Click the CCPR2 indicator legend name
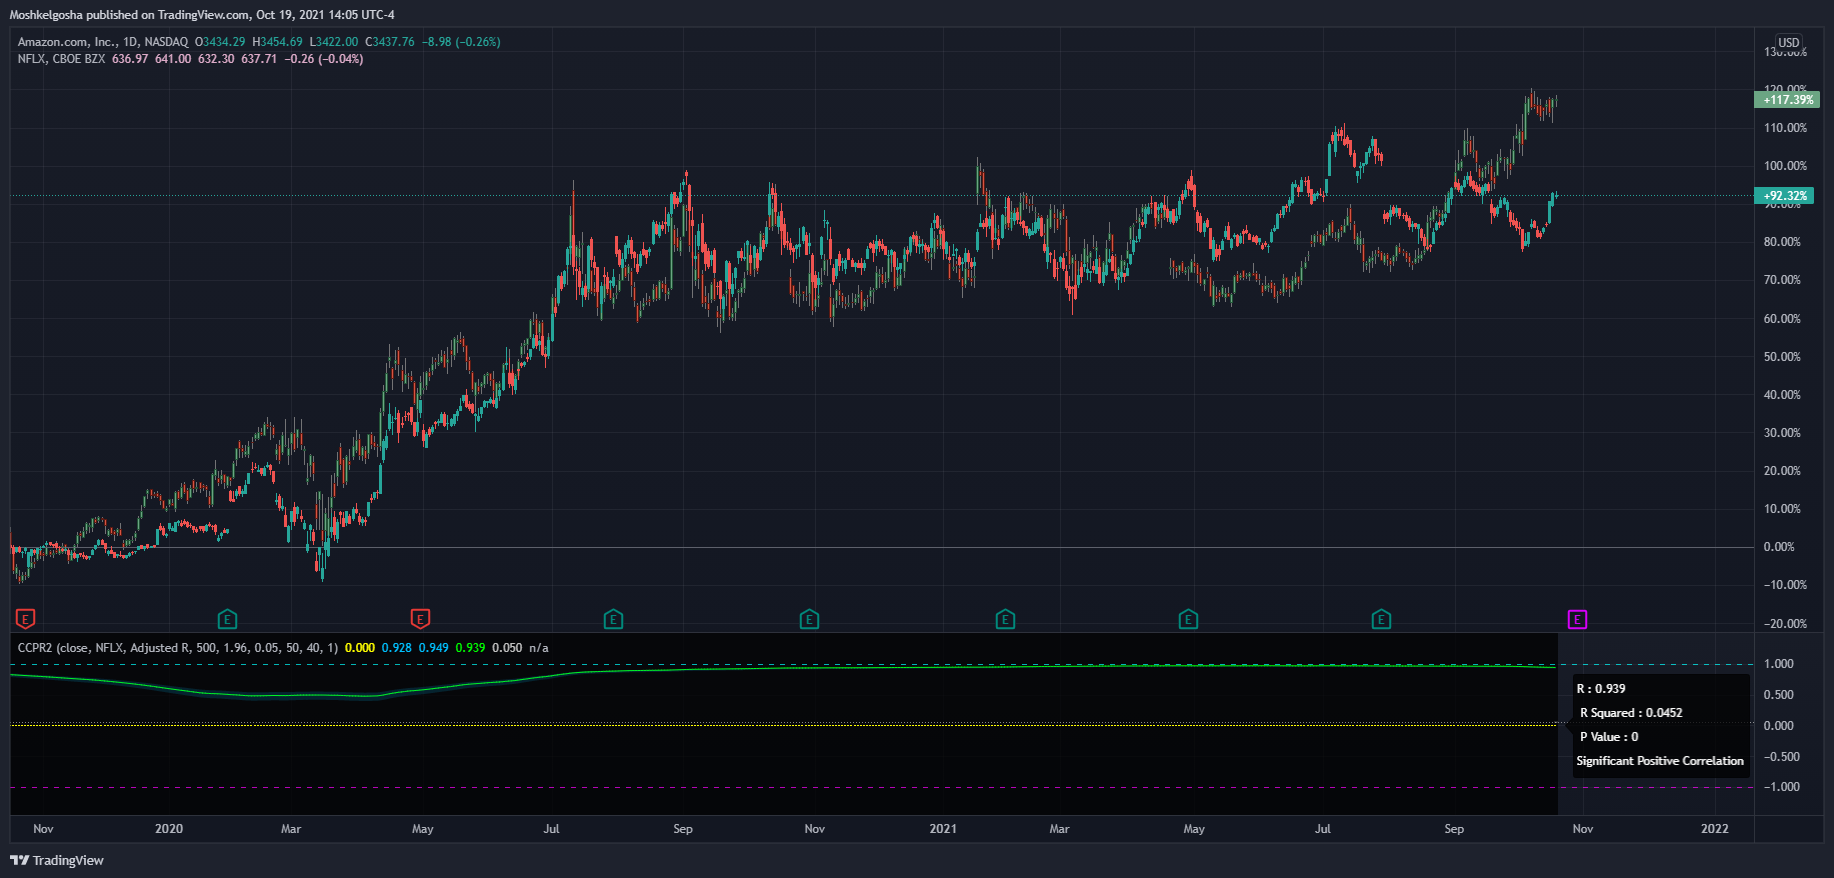1834x878 pixels. pyautogui.click(x=35, y=648)
